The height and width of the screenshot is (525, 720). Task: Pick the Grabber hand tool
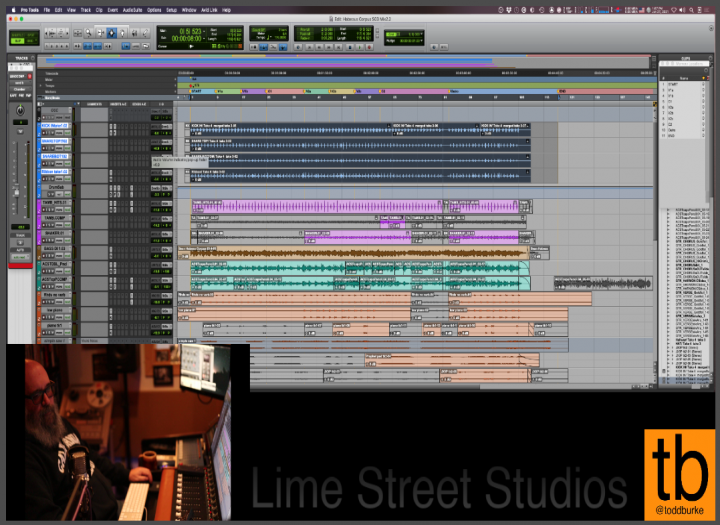[123, 33]
